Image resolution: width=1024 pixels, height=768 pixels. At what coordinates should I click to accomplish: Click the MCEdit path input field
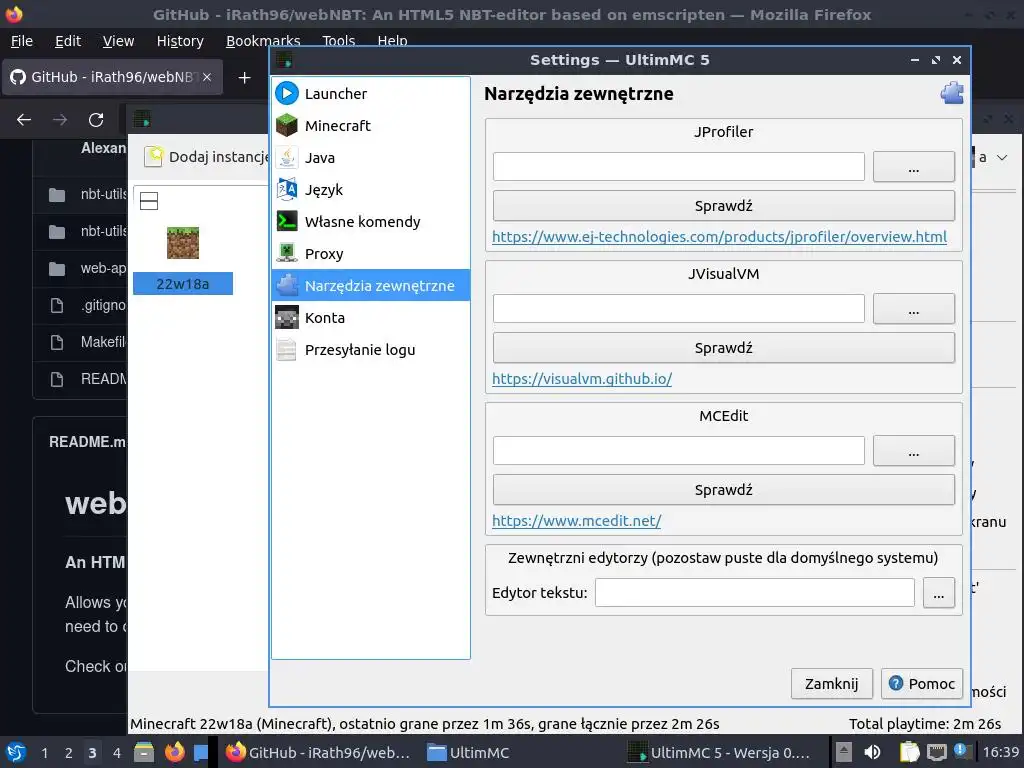[679, 451]
